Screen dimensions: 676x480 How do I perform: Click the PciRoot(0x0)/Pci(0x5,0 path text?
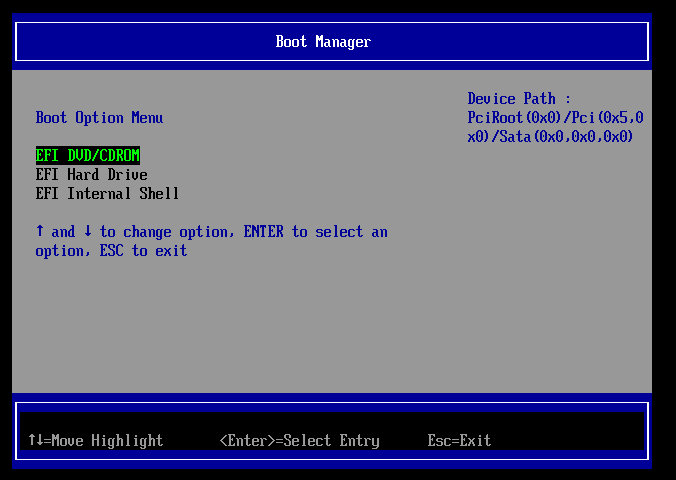[555, 118]
